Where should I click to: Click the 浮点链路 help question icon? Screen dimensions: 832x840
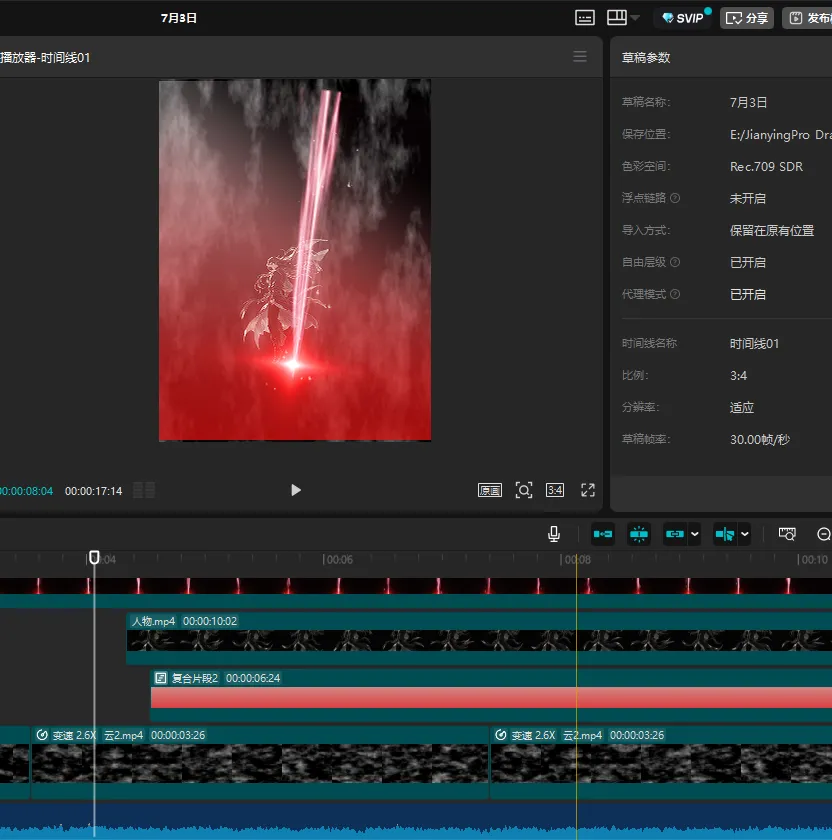(x=675, y=198)
